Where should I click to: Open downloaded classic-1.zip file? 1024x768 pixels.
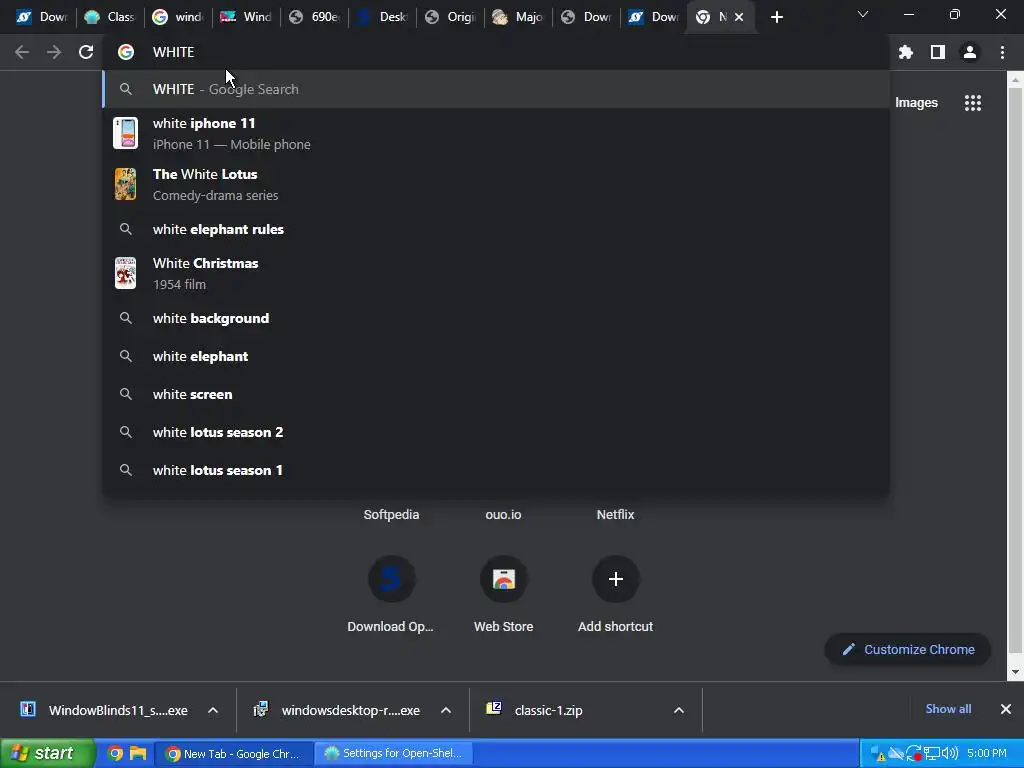536,710
